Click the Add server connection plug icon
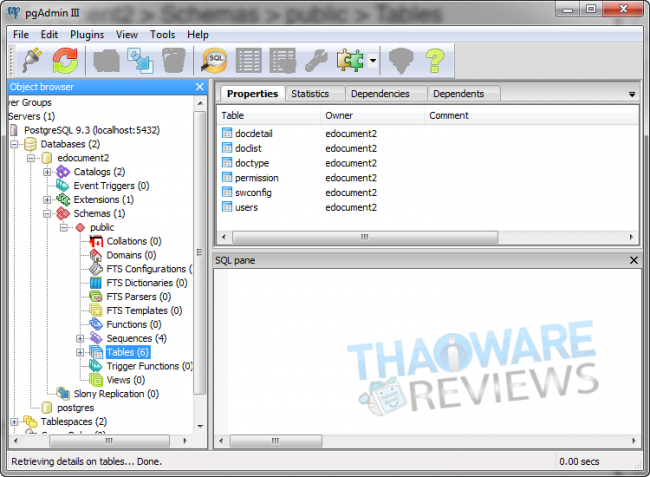Viewport: 650px width, 477px height. [x=32, y=61]
